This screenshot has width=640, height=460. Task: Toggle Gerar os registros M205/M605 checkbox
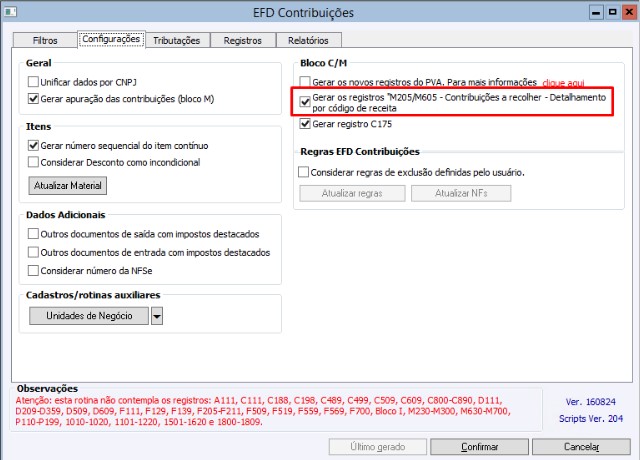tap(305, 101)
